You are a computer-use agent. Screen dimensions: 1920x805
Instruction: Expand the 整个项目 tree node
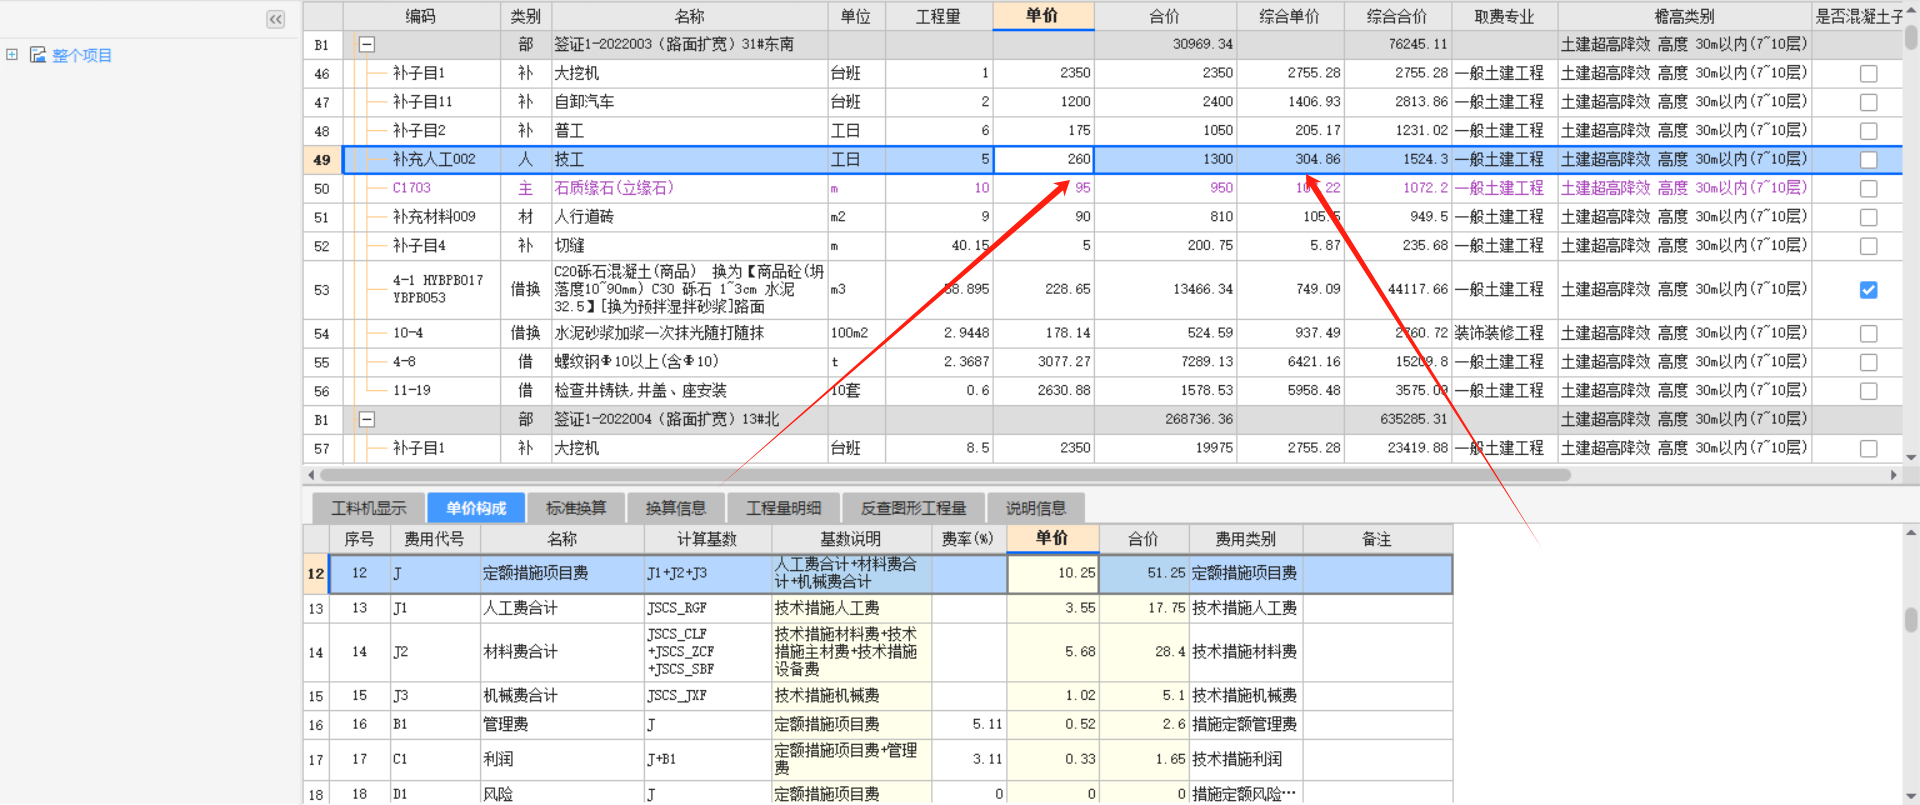12,55
